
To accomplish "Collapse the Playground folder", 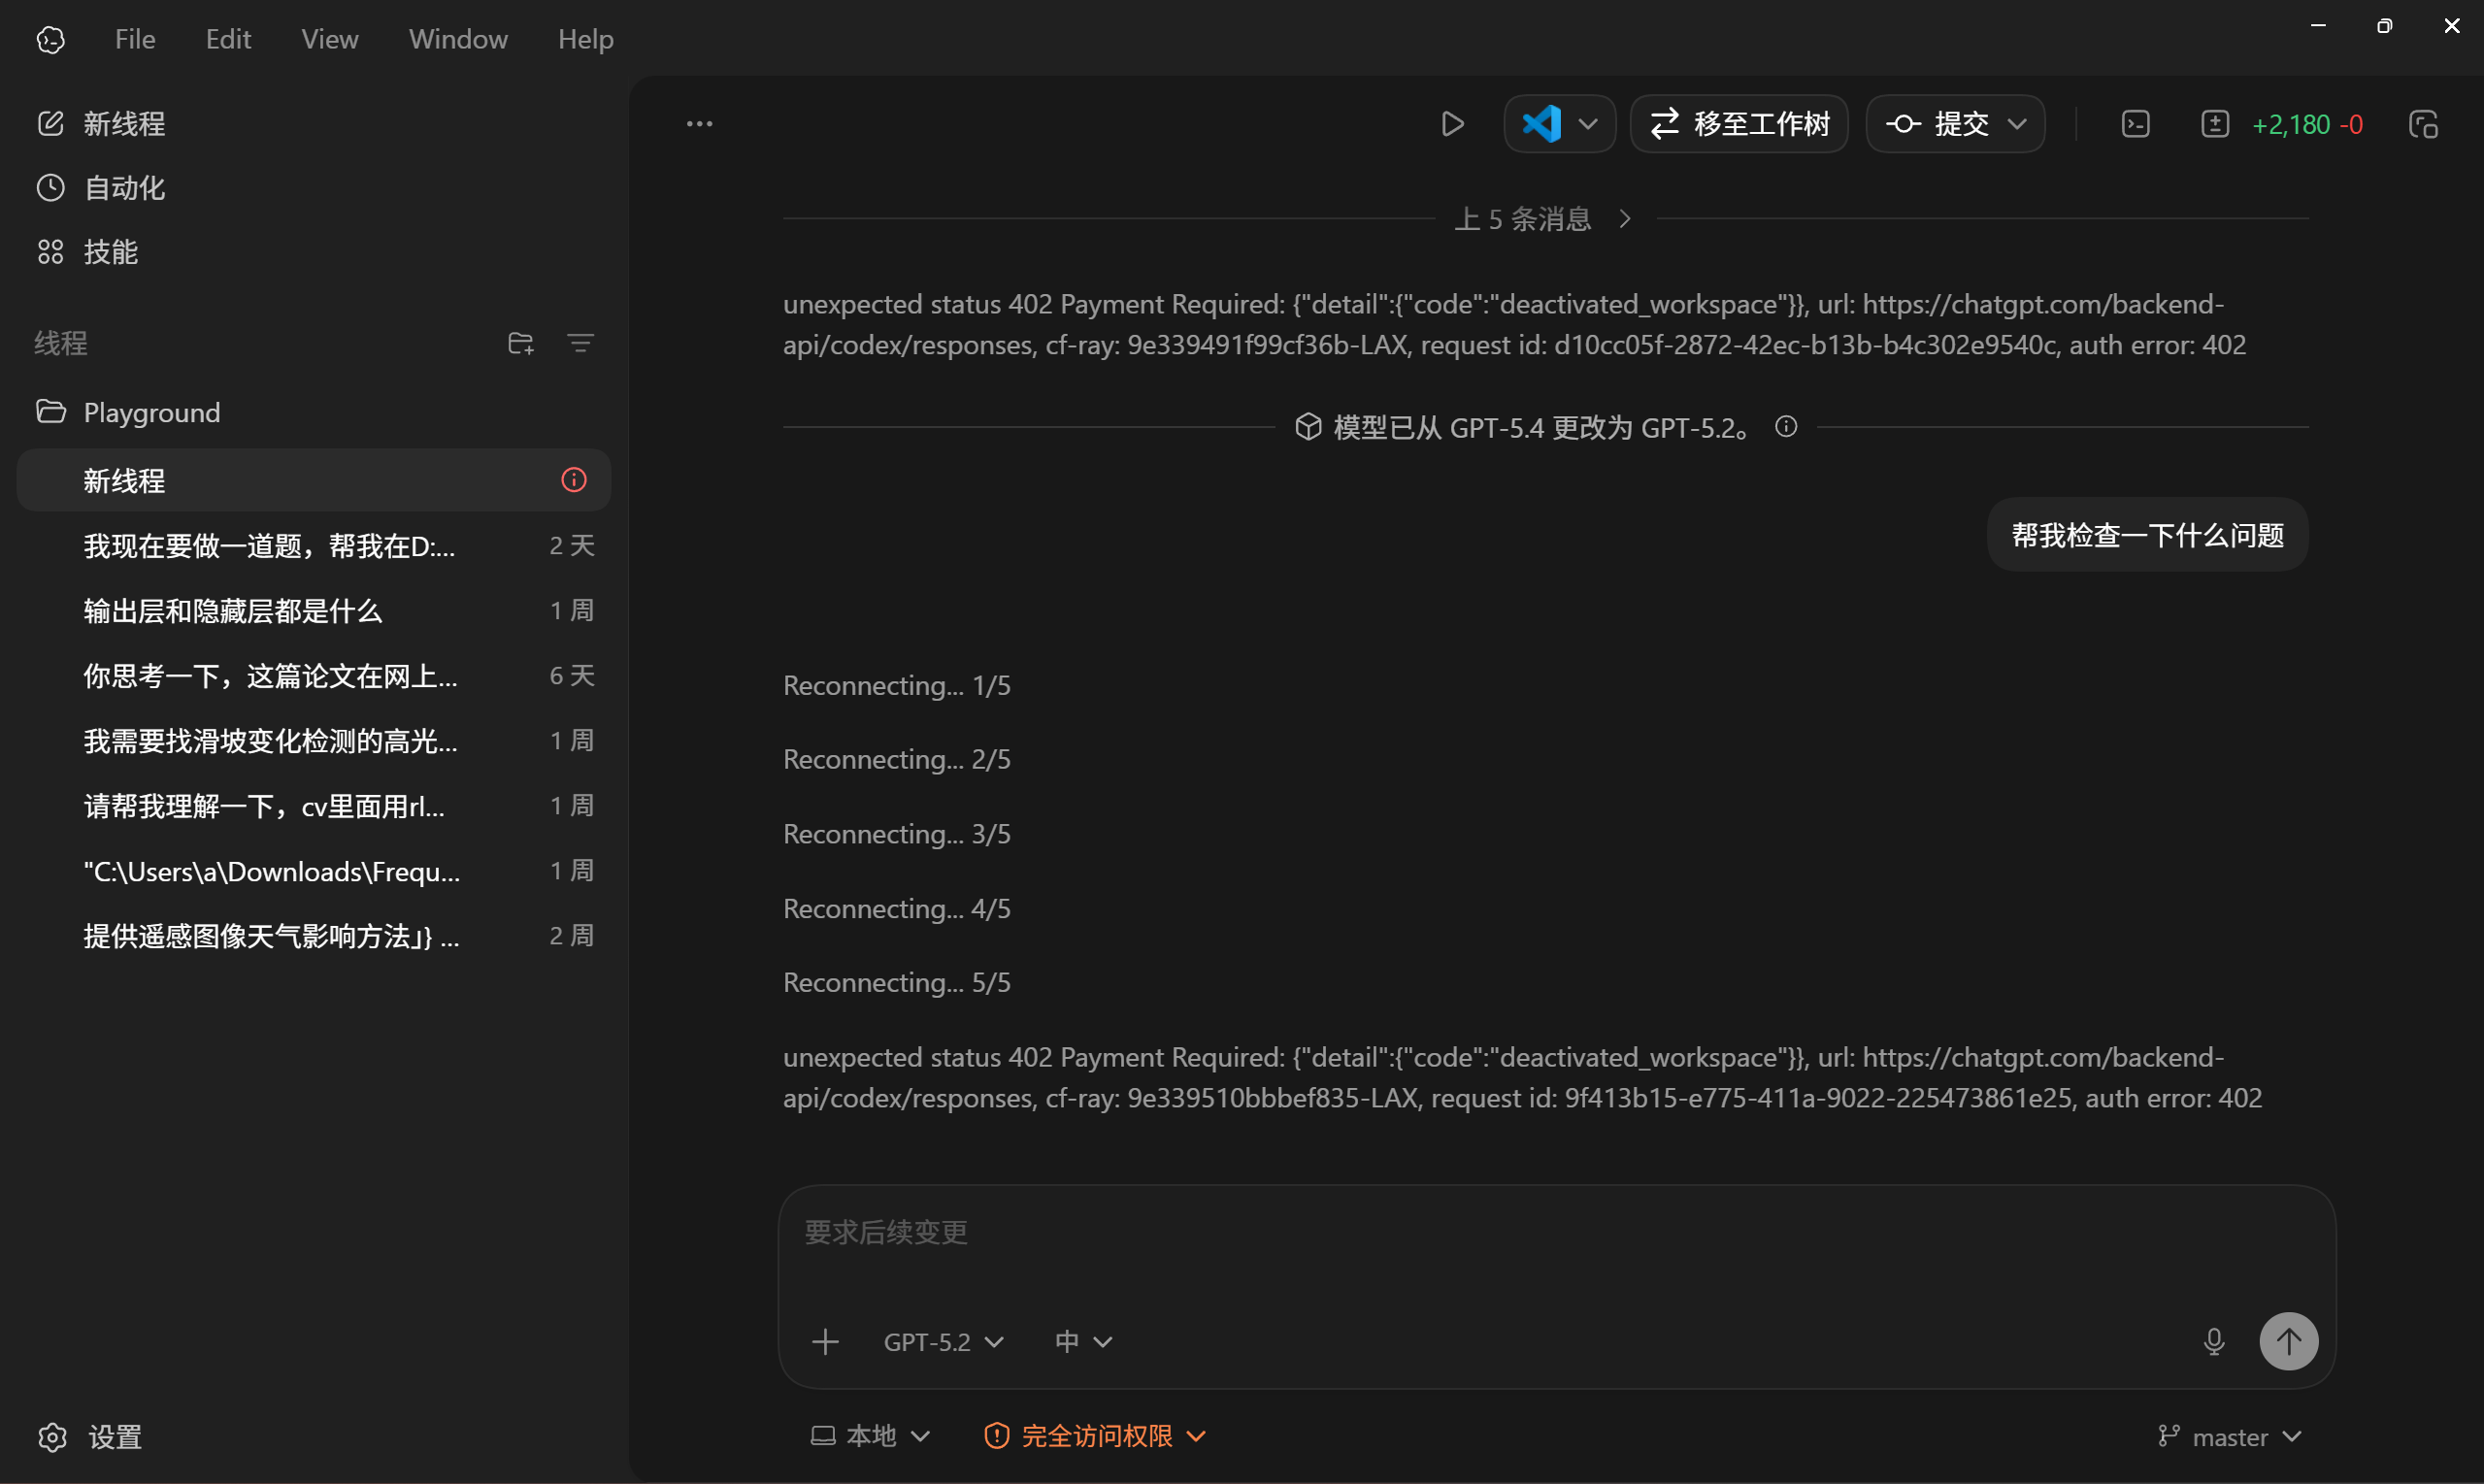I will (128, 412).
